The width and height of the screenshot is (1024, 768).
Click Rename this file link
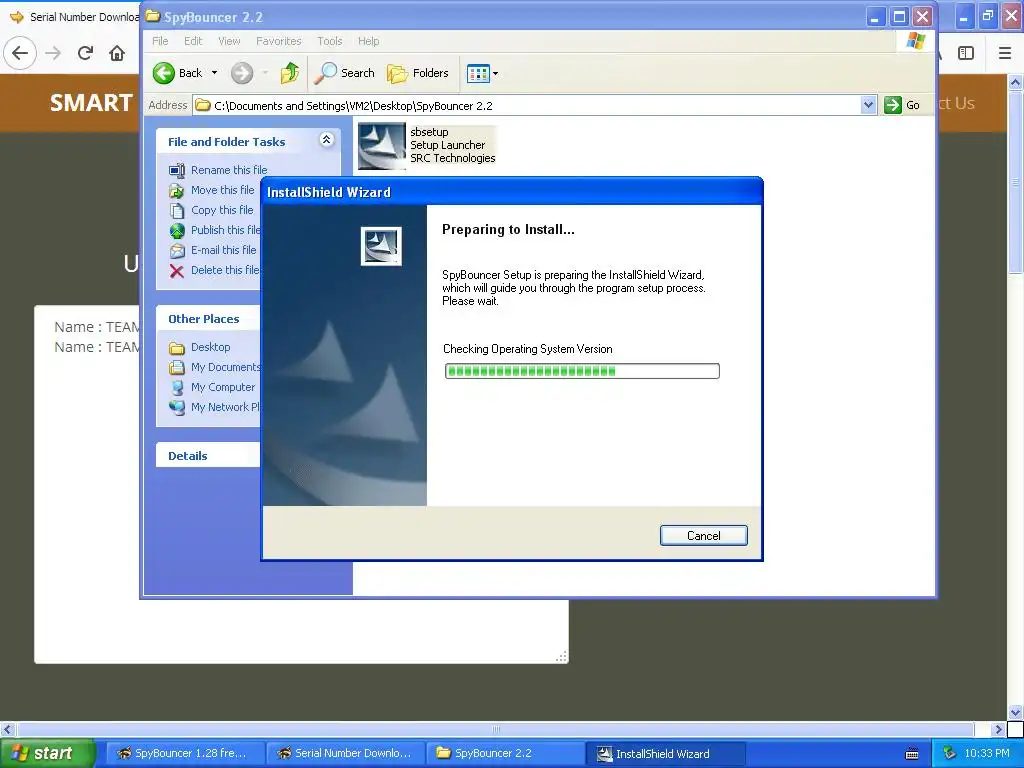pyautogui.click(x=229, y=170)
